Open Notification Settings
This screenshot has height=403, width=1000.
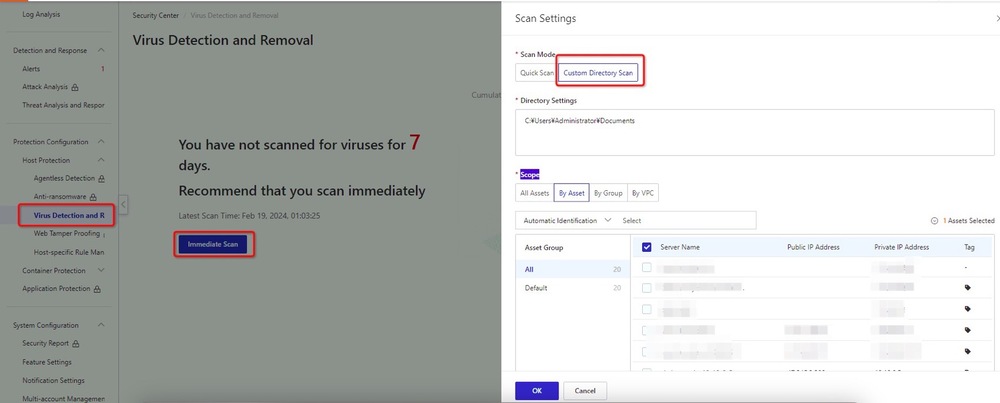pos(54,381)
